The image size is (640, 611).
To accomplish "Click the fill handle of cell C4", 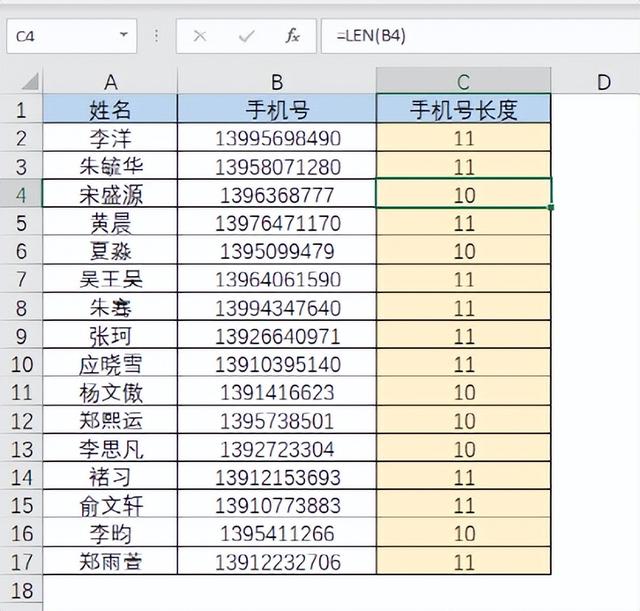I will click(x=551, y=208).
